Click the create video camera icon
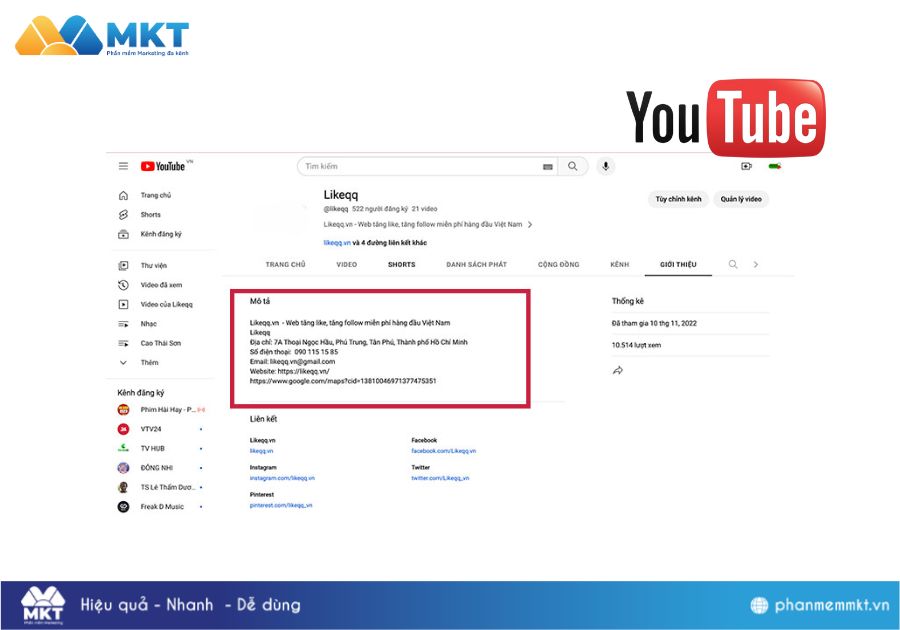900x630 pixels. [x=746, y=166]
